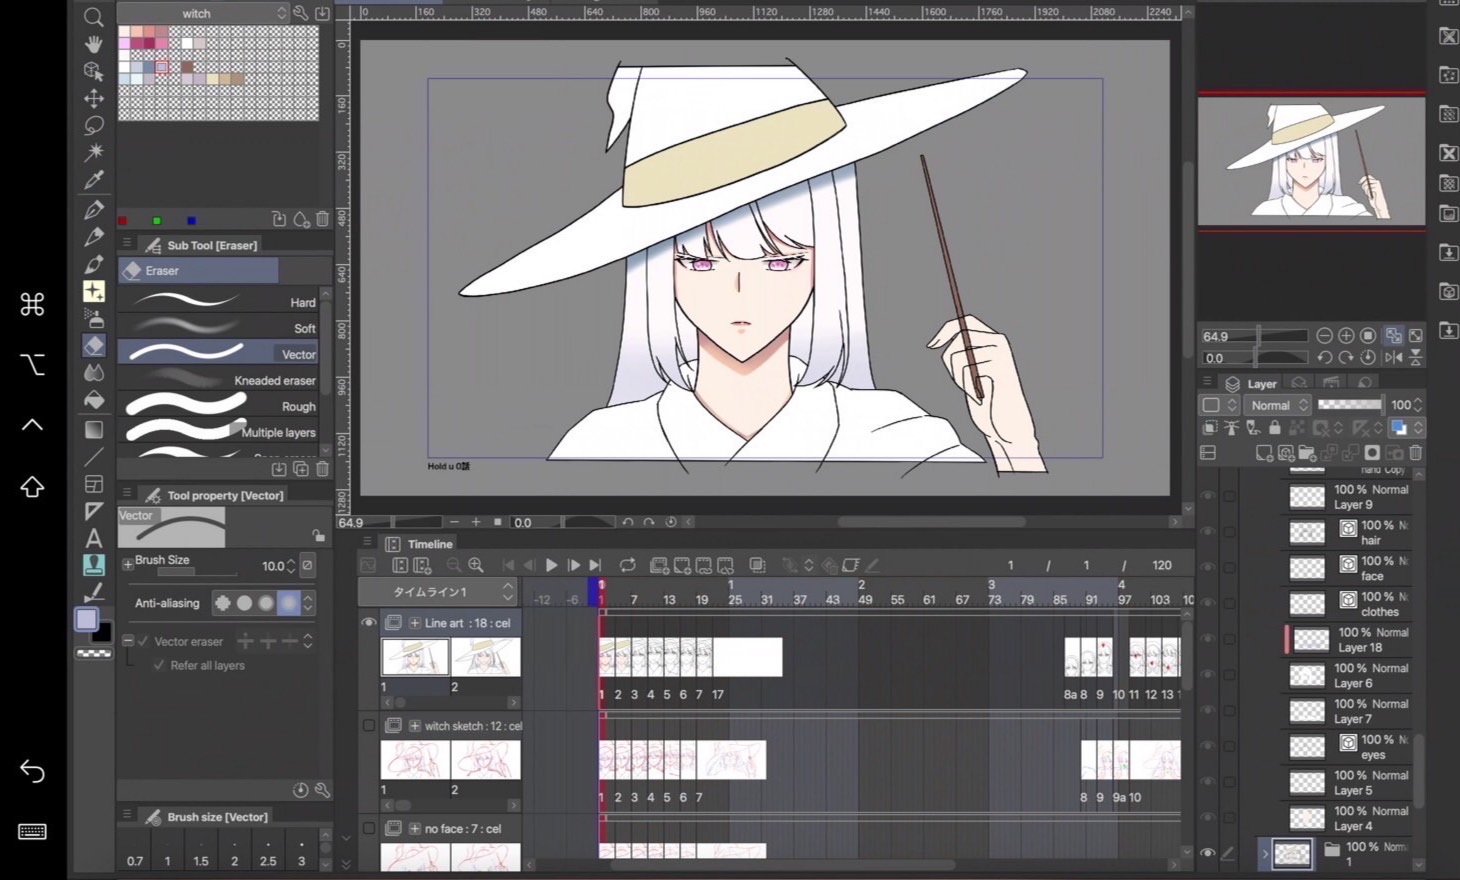Select the Hand move tool

tap(94, 44)
